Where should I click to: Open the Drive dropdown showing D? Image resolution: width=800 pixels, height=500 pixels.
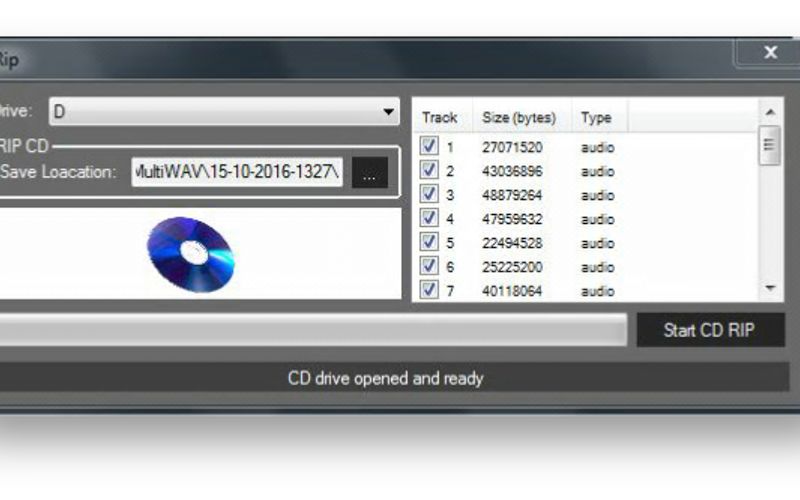click(224, 111)
